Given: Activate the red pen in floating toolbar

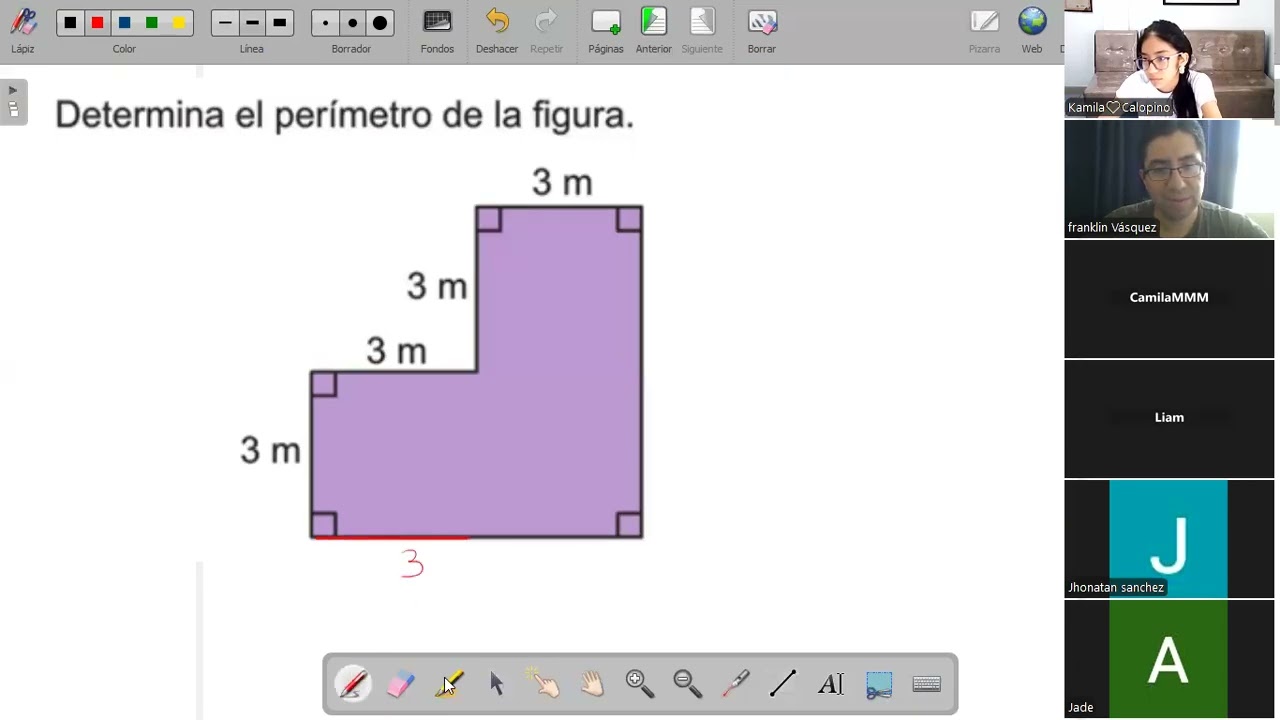Looking at the screenshot, I should 352,684.
